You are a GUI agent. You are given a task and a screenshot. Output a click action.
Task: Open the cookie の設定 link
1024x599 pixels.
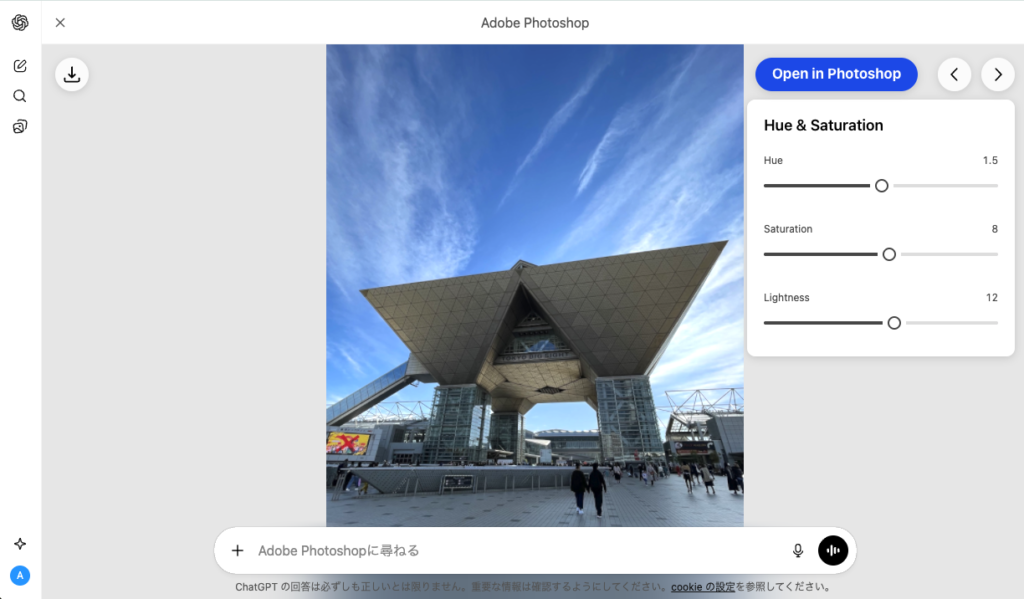coord(703,587)
